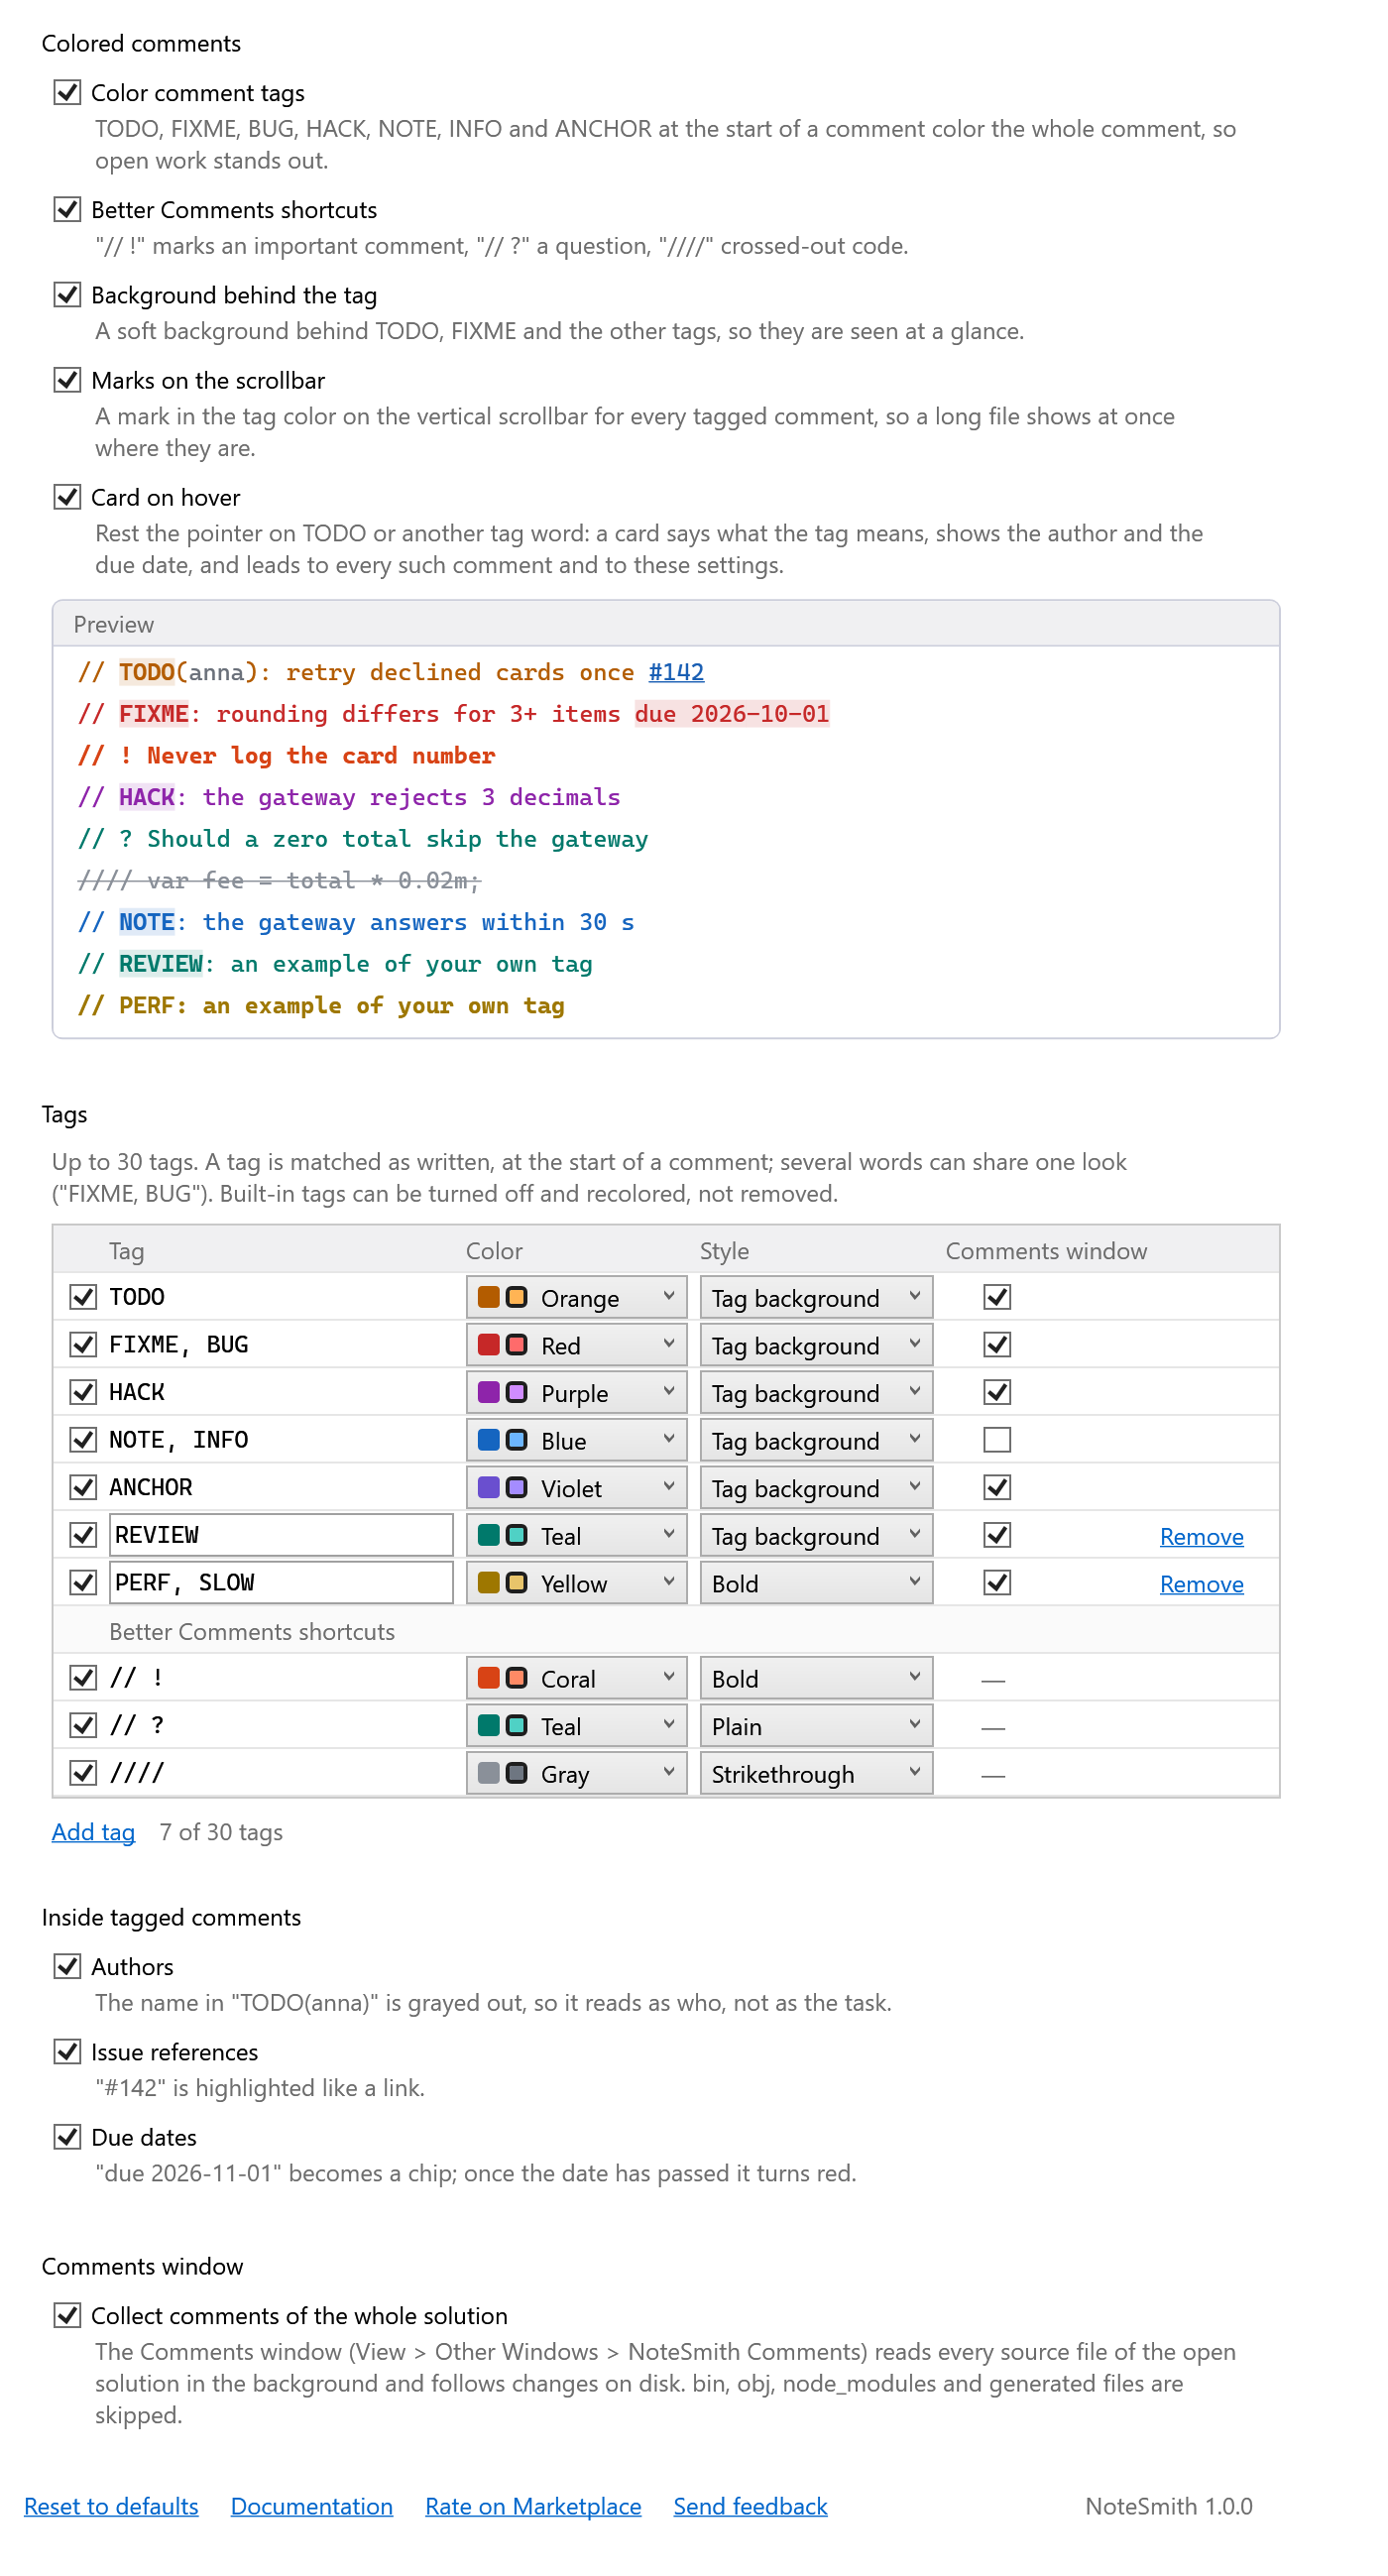The height and width of the screenshot is (2576, 1388).
Task: Click the violet swatch in the ANCHOR row
Action: (488, 1487)
